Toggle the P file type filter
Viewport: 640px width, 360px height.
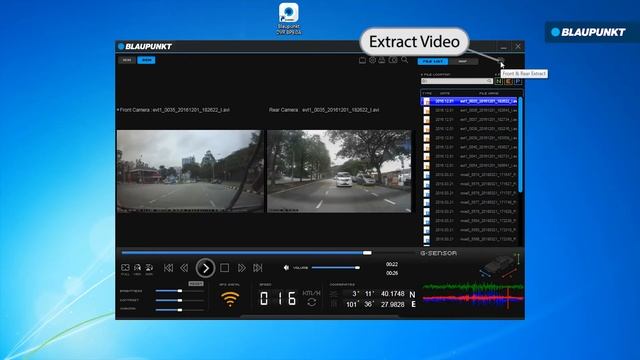point(518,81)
